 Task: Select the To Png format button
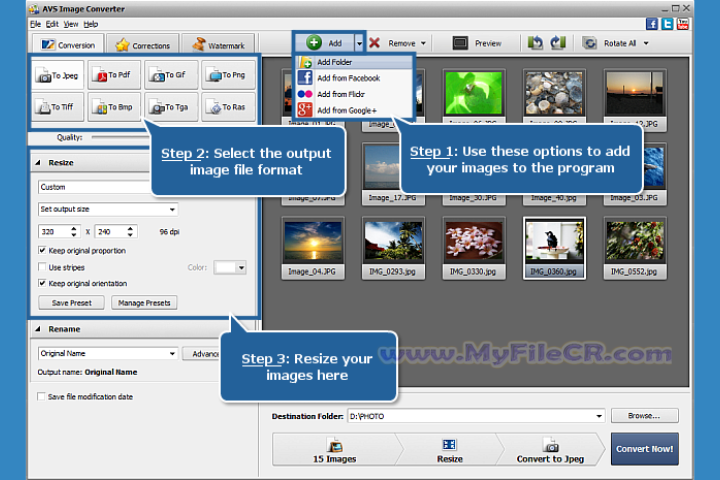tap(228, 75)
